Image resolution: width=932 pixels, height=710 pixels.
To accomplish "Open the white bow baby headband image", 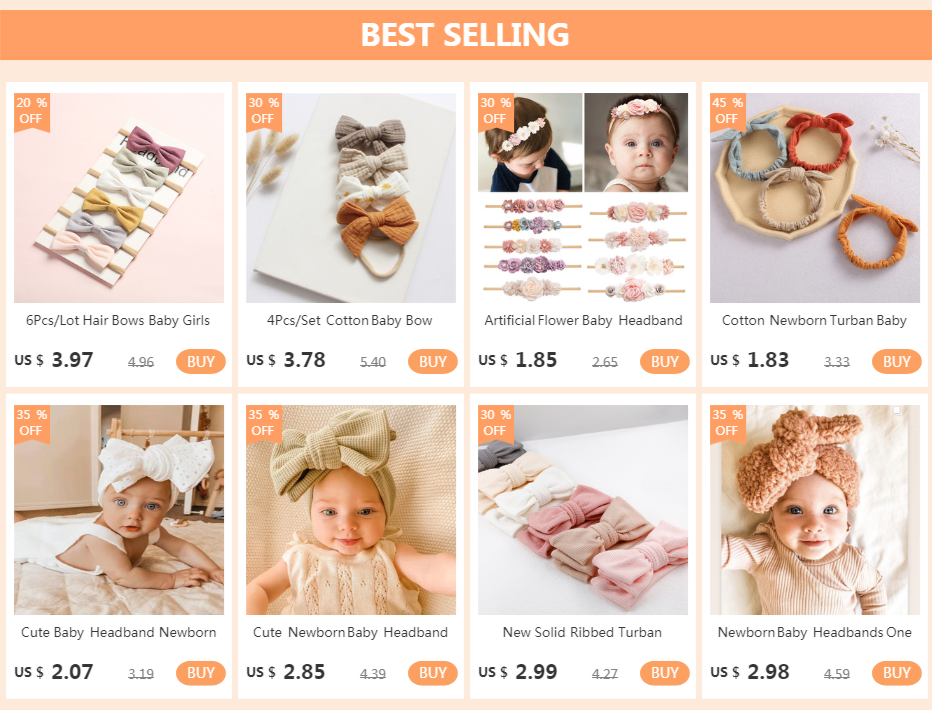I will tap(119, 510).
